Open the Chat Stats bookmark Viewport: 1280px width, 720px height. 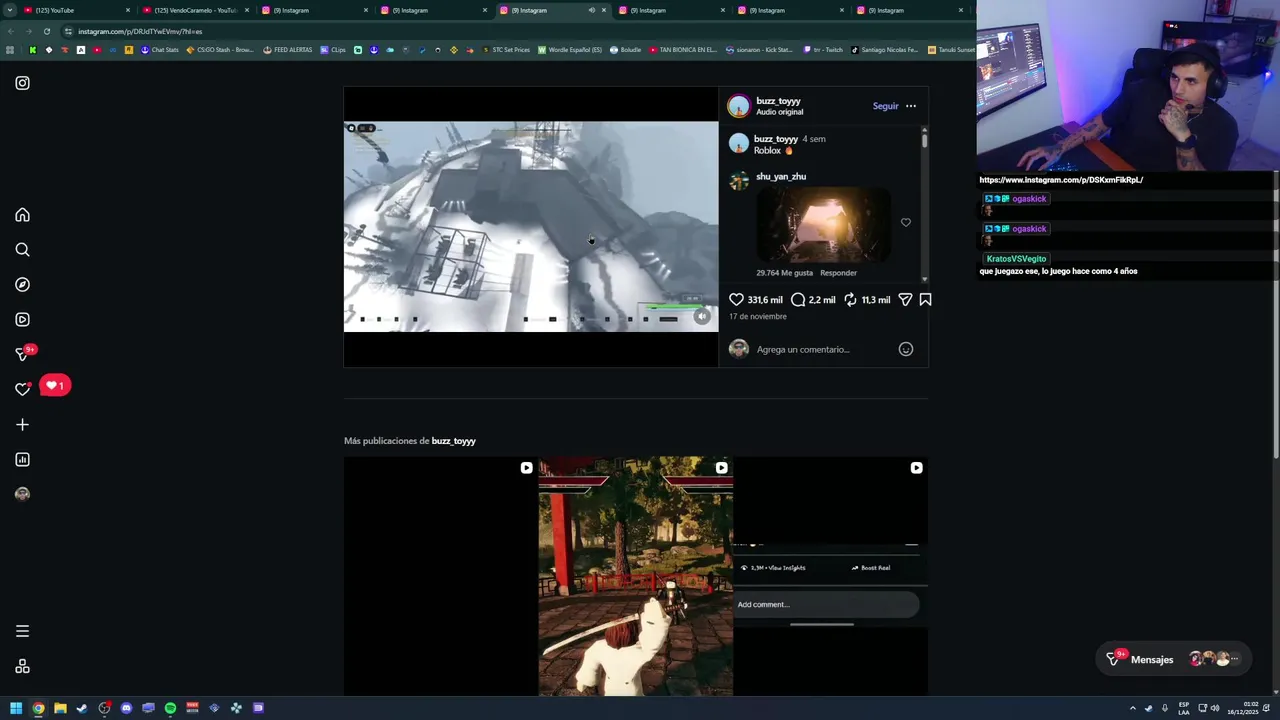159,50
